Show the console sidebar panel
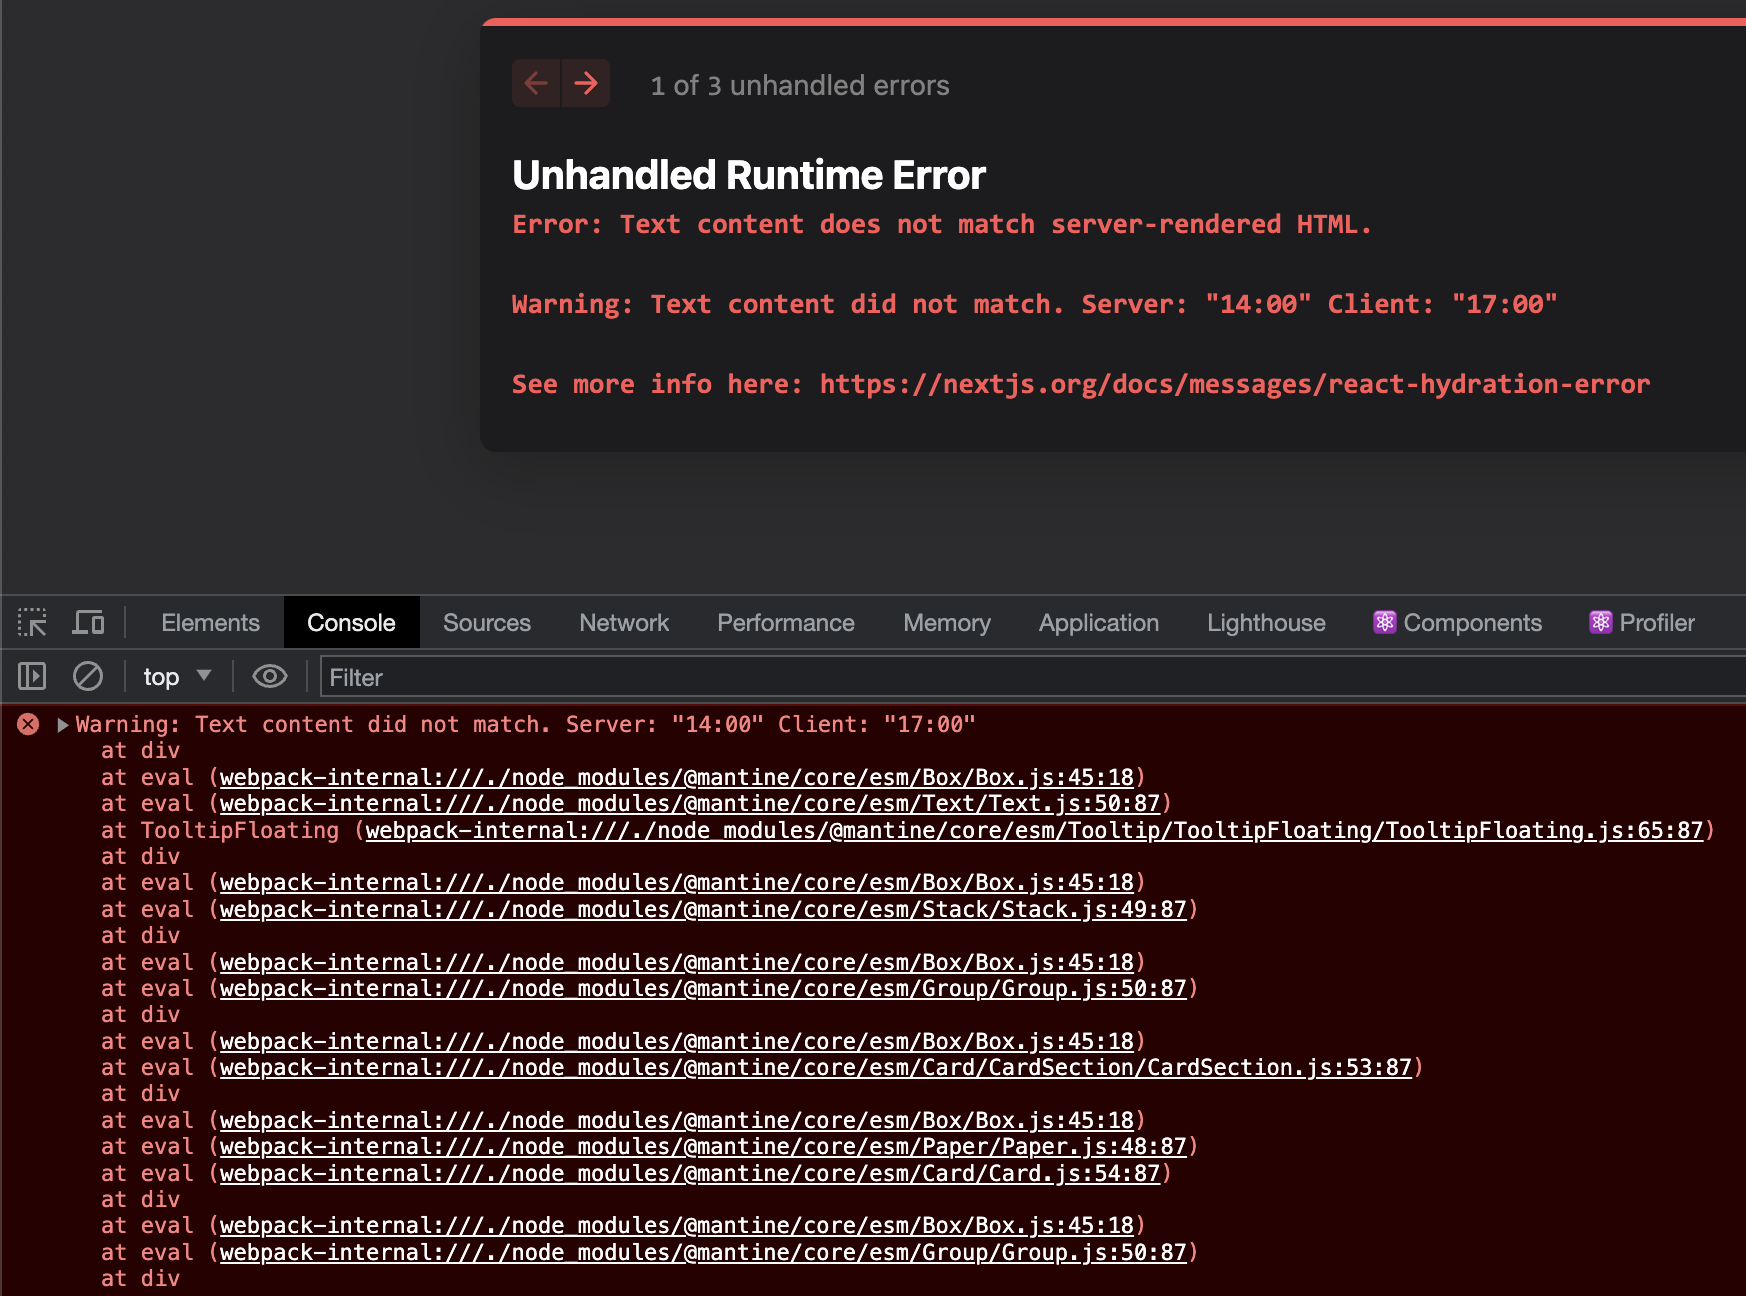Screen dimensions: 1746x1296 pyautogui.click(x=31, y=676)
